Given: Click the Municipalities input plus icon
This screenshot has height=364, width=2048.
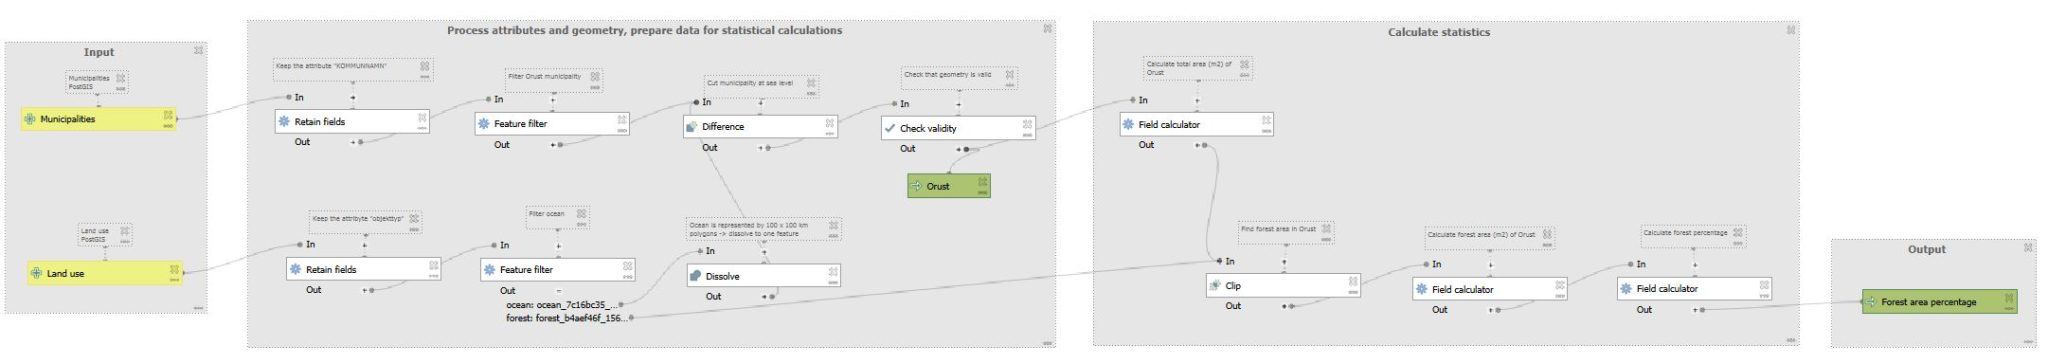Looking at the screenshot, I should click(30, 119).
